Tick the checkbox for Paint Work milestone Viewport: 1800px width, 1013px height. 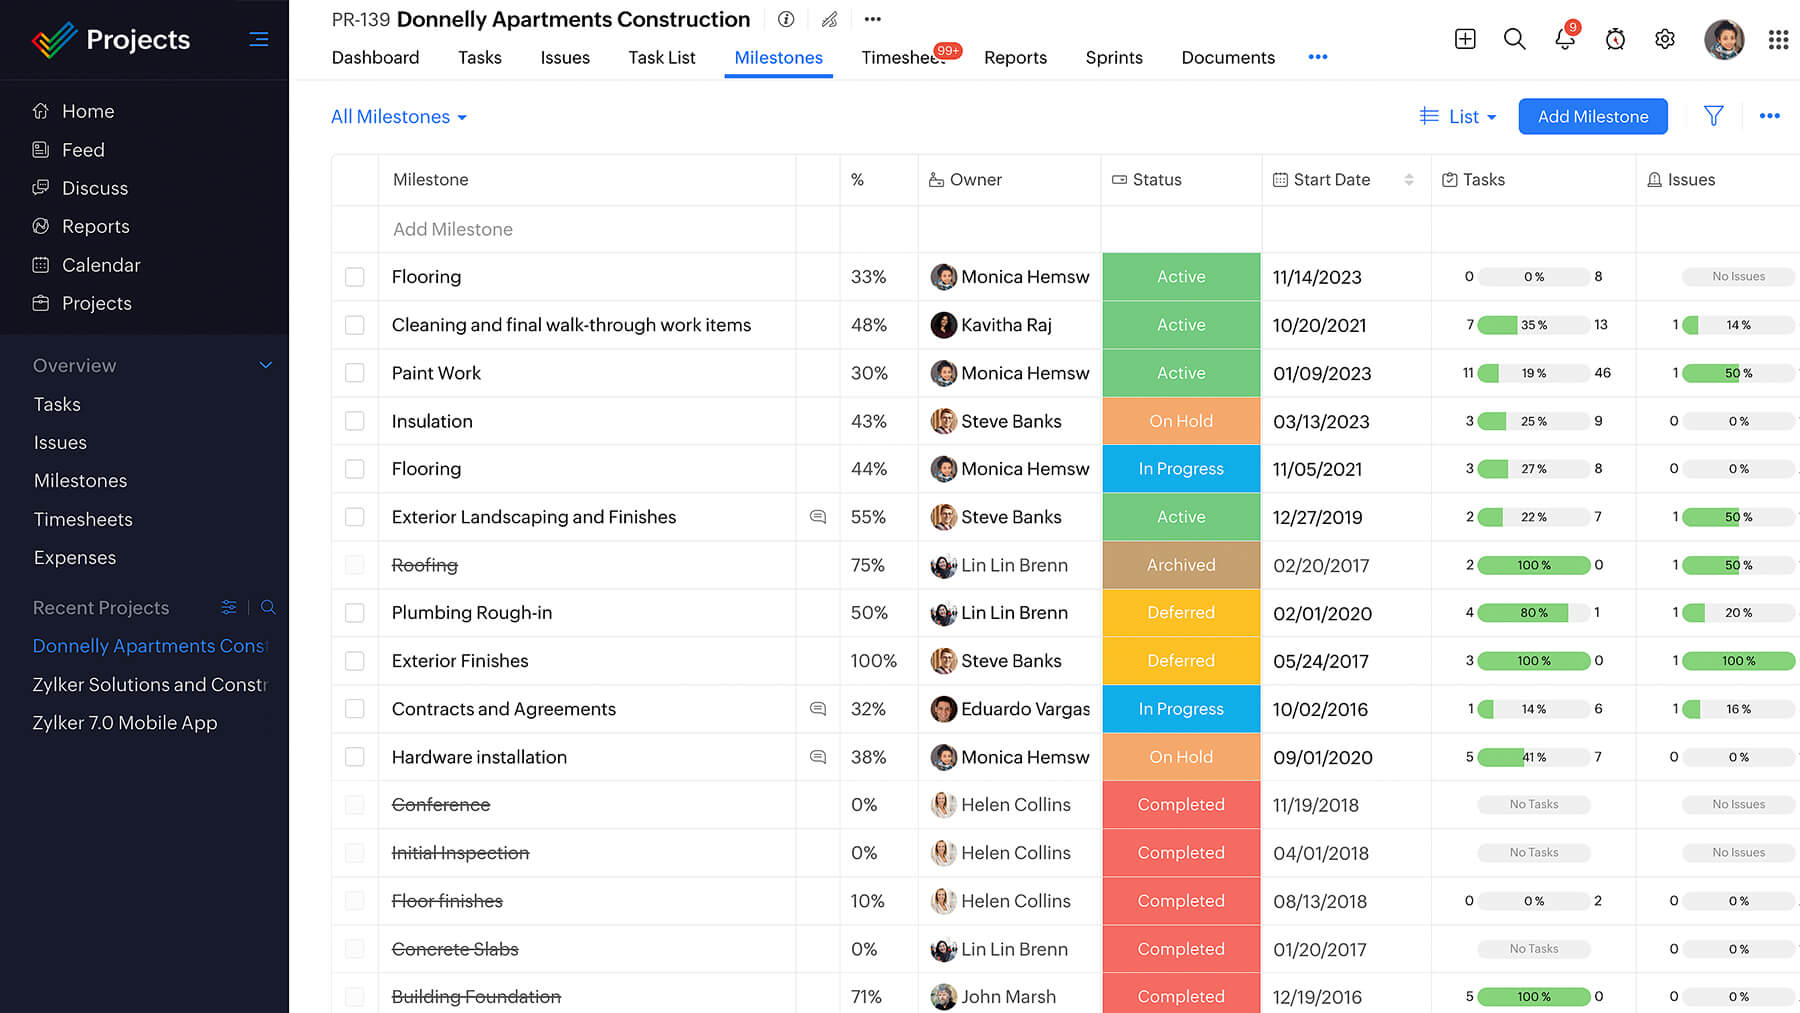point(355,373)
